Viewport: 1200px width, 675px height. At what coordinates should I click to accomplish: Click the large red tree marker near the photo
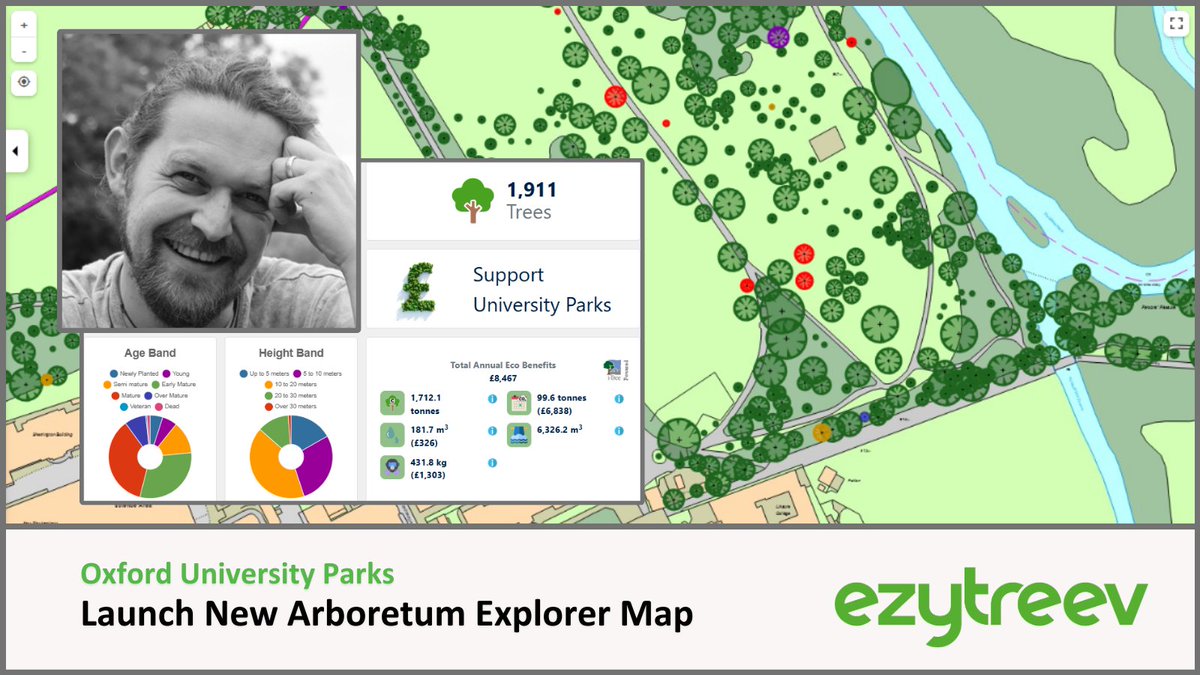click(x=615, y=96)
